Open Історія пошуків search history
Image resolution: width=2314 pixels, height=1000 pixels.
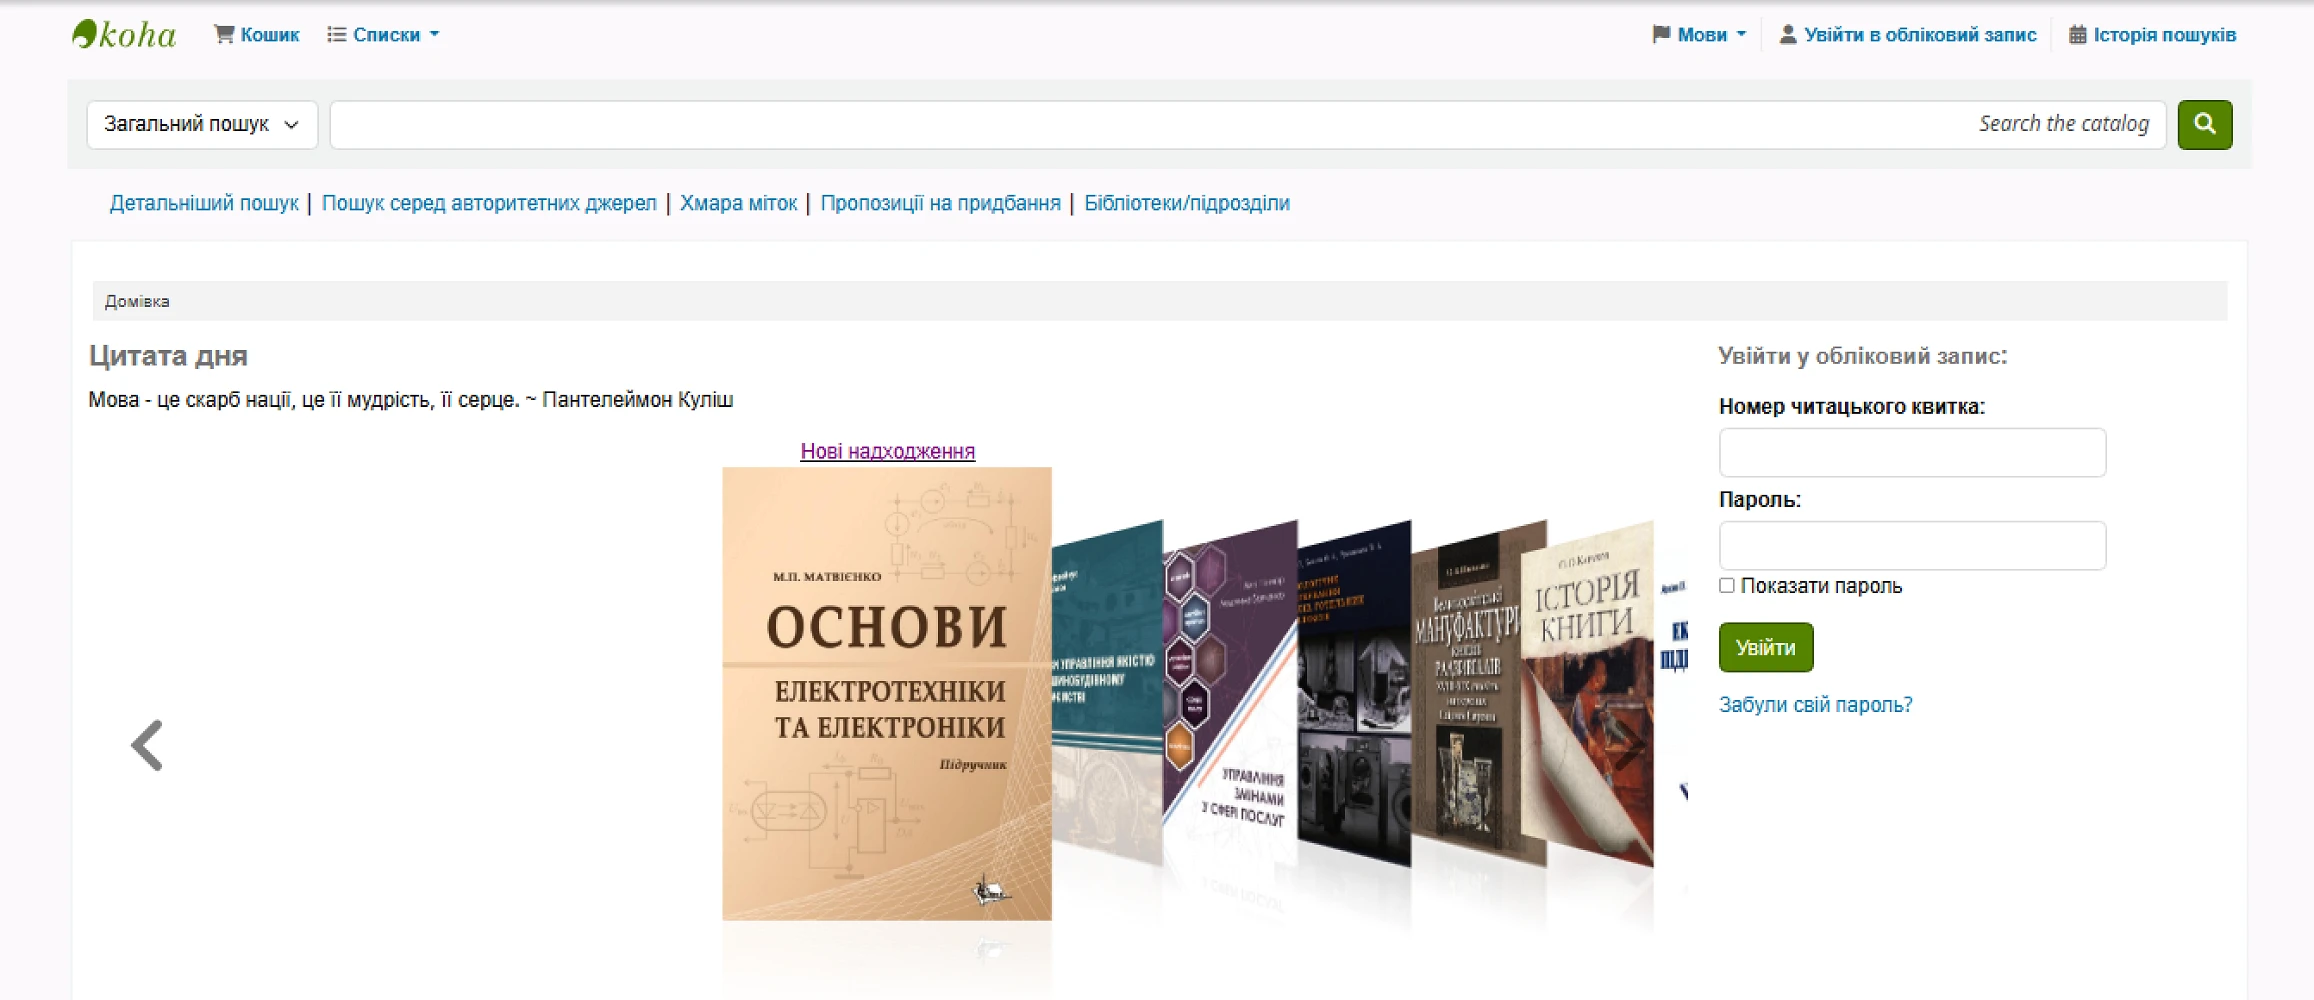tap(2152, 35)
